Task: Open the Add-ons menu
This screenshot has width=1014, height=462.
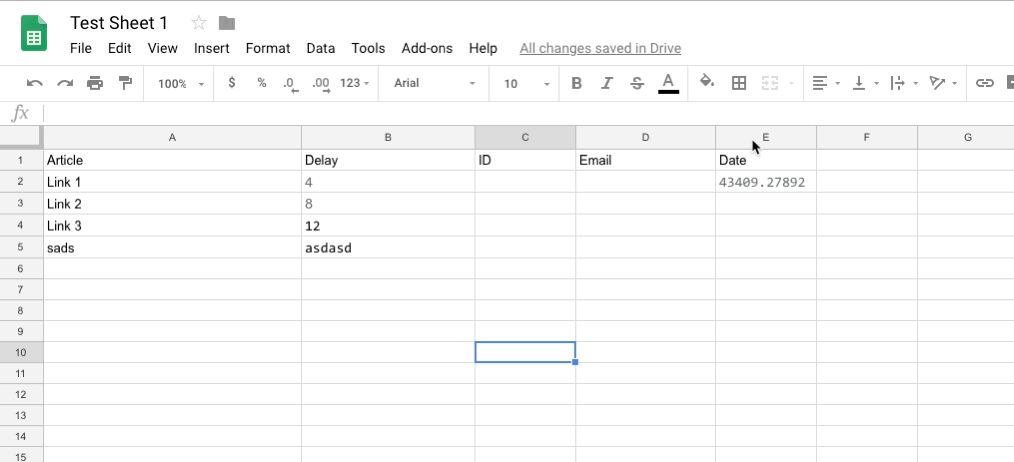Action: [x=427, y=48]
